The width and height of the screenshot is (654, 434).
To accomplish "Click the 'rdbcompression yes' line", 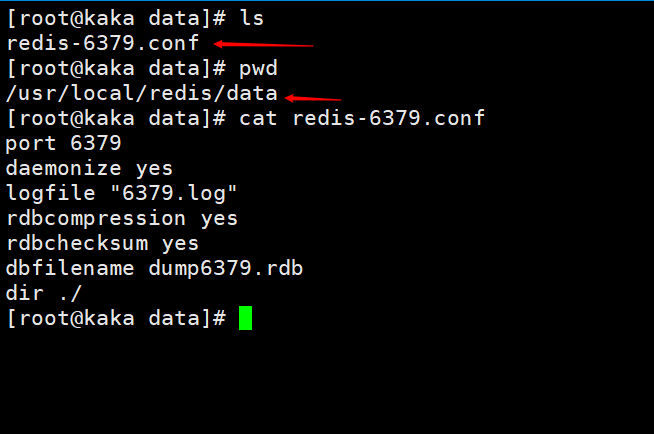I will click(x=122, y=219).
